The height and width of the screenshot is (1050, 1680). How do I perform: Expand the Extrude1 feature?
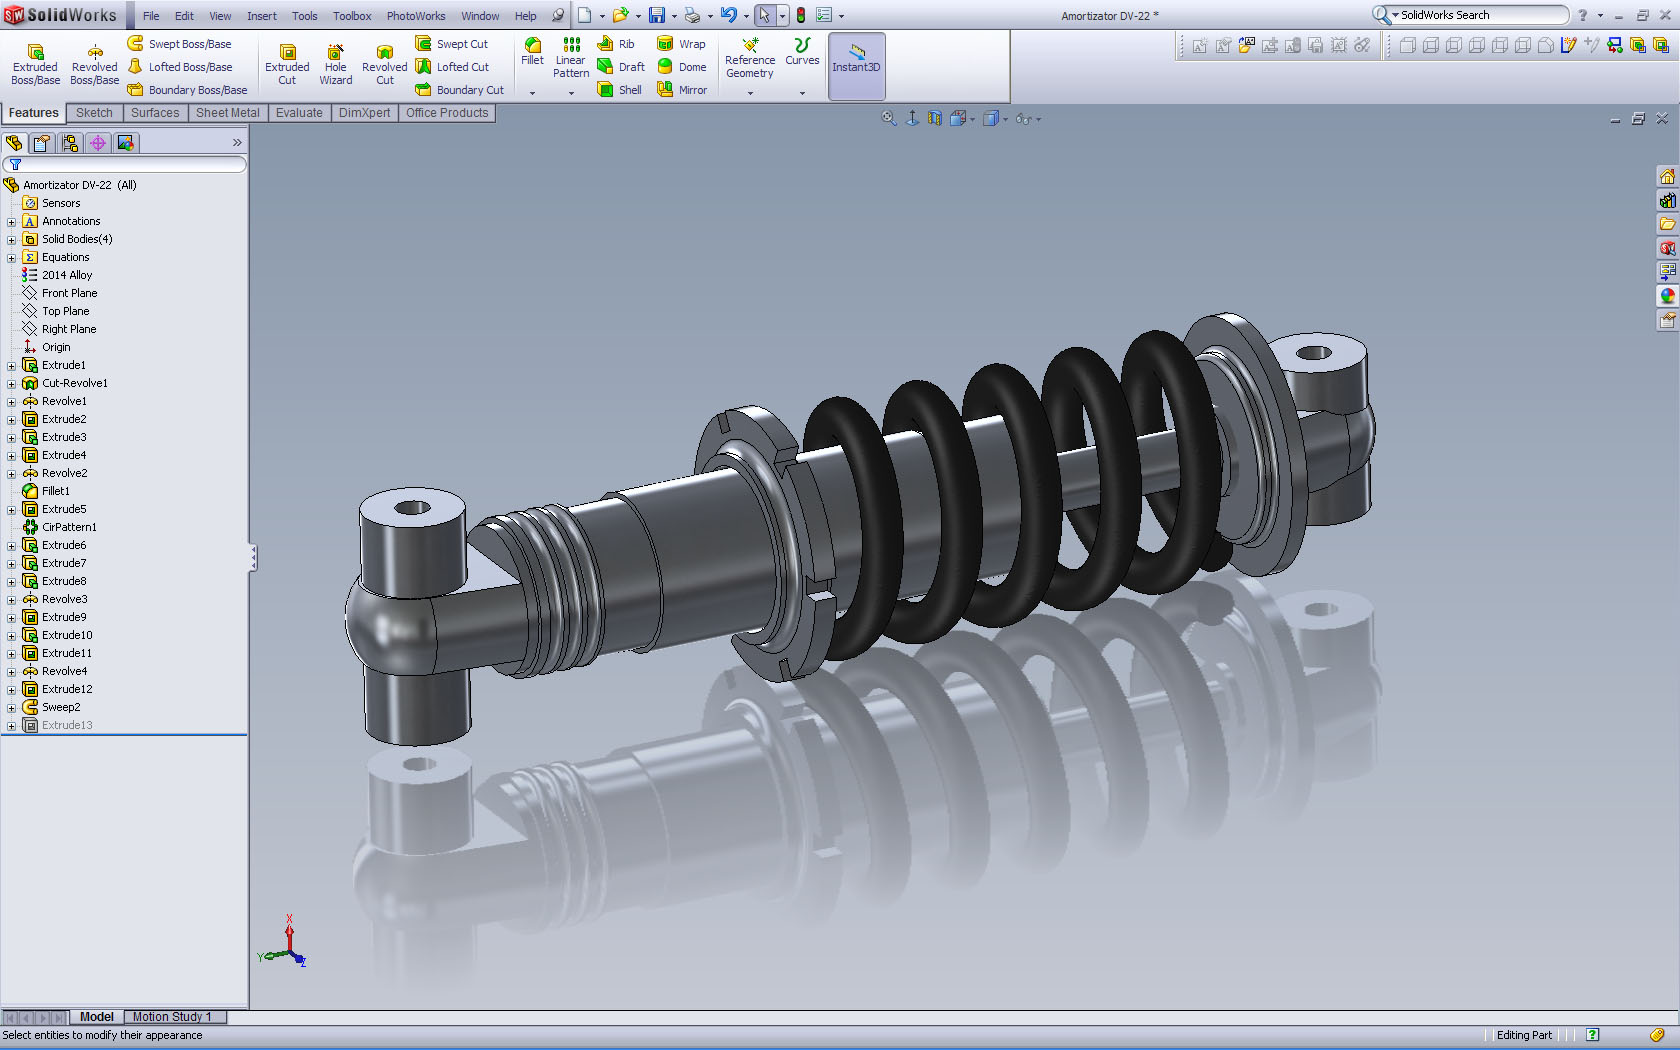pos(12,366)
